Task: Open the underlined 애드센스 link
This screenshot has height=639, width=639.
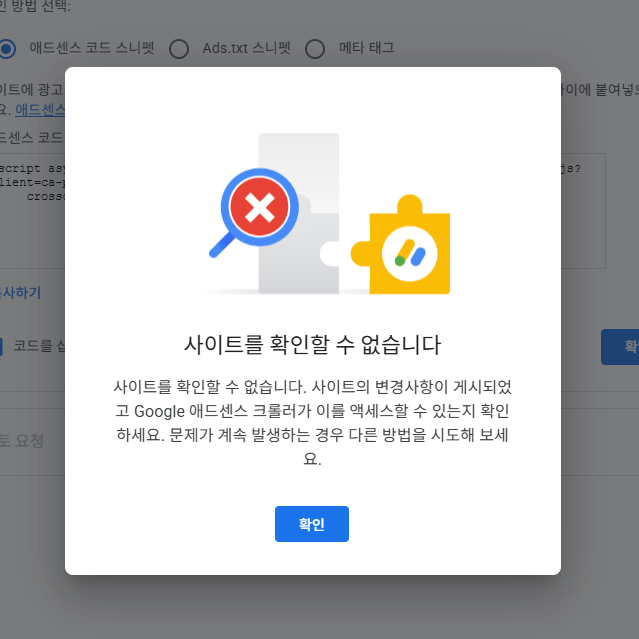Action: click(x=40, y=110)
